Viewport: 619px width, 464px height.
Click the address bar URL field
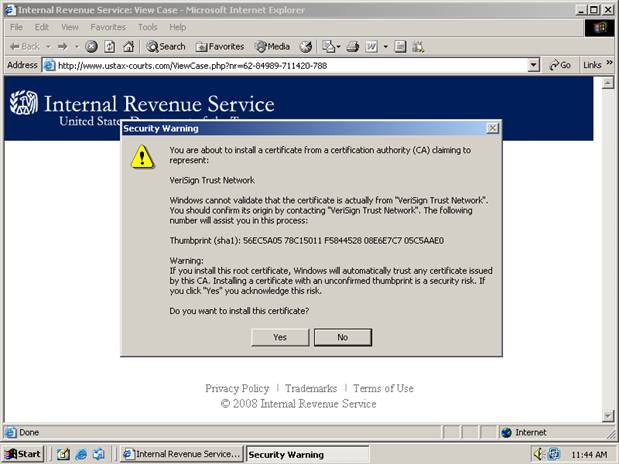291,66
